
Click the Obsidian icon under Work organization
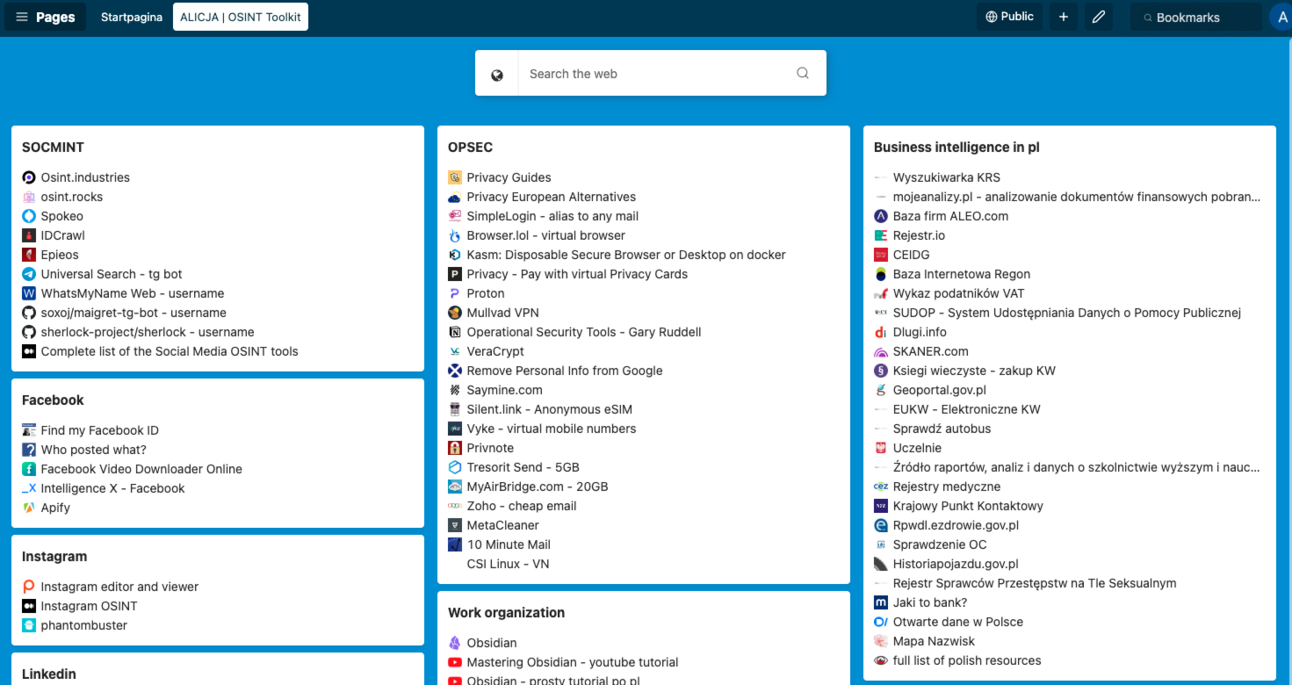453,643
